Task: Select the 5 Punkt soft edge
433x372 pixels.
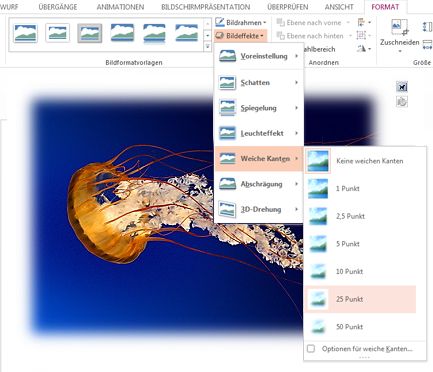Action: coord(360,244)
